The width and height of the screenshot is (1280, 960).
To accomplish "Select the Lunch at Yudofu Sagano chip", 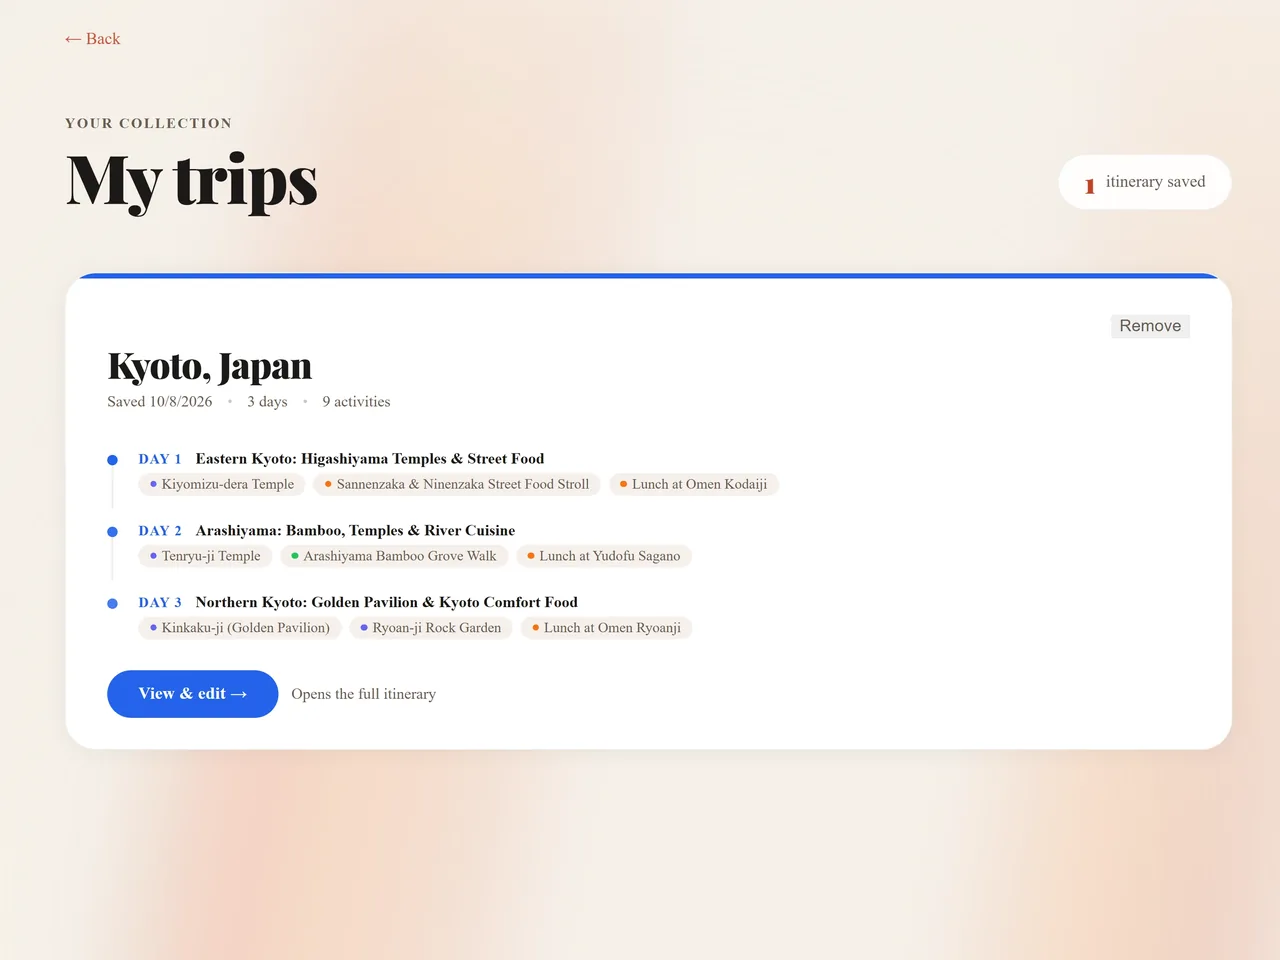I will (604, 556).
